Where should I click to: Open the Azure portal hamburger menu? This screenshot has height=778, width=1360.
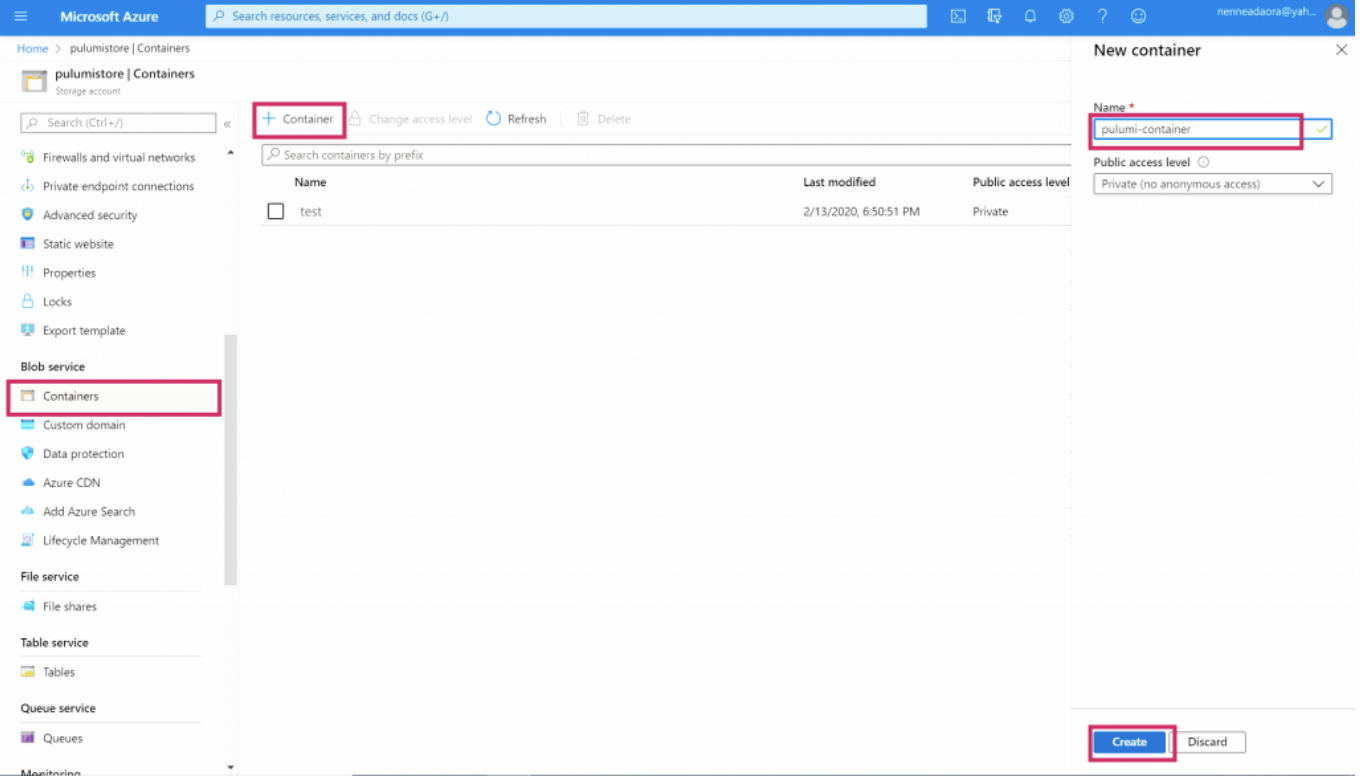pyautogui.click(x=20, y=16)
